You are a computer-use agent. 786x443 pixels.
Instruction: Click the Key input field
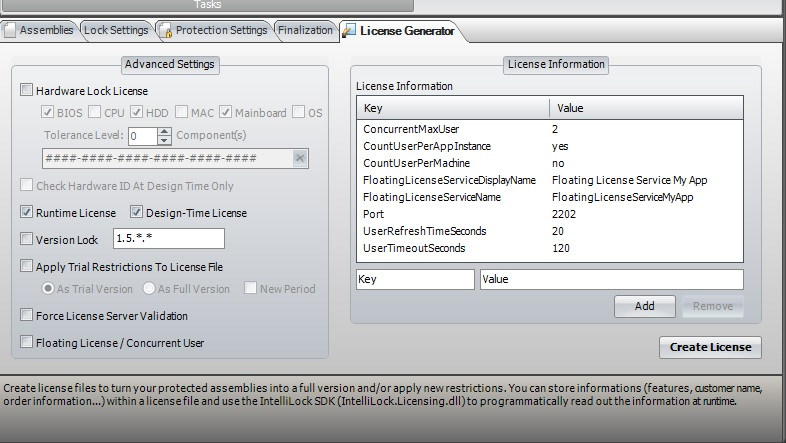point(415,280)
